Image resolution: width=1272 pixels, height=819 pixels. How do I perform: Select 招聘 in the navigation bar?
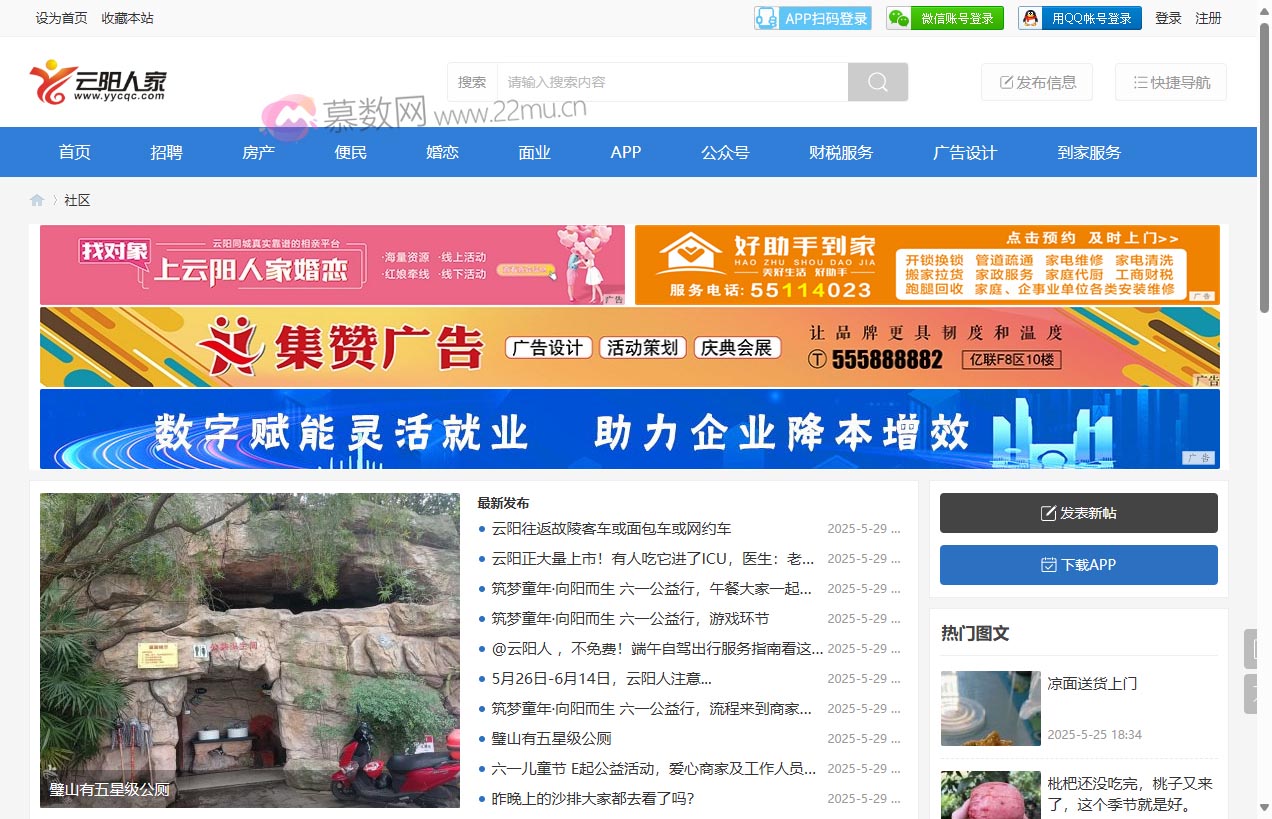coord(166,152)
